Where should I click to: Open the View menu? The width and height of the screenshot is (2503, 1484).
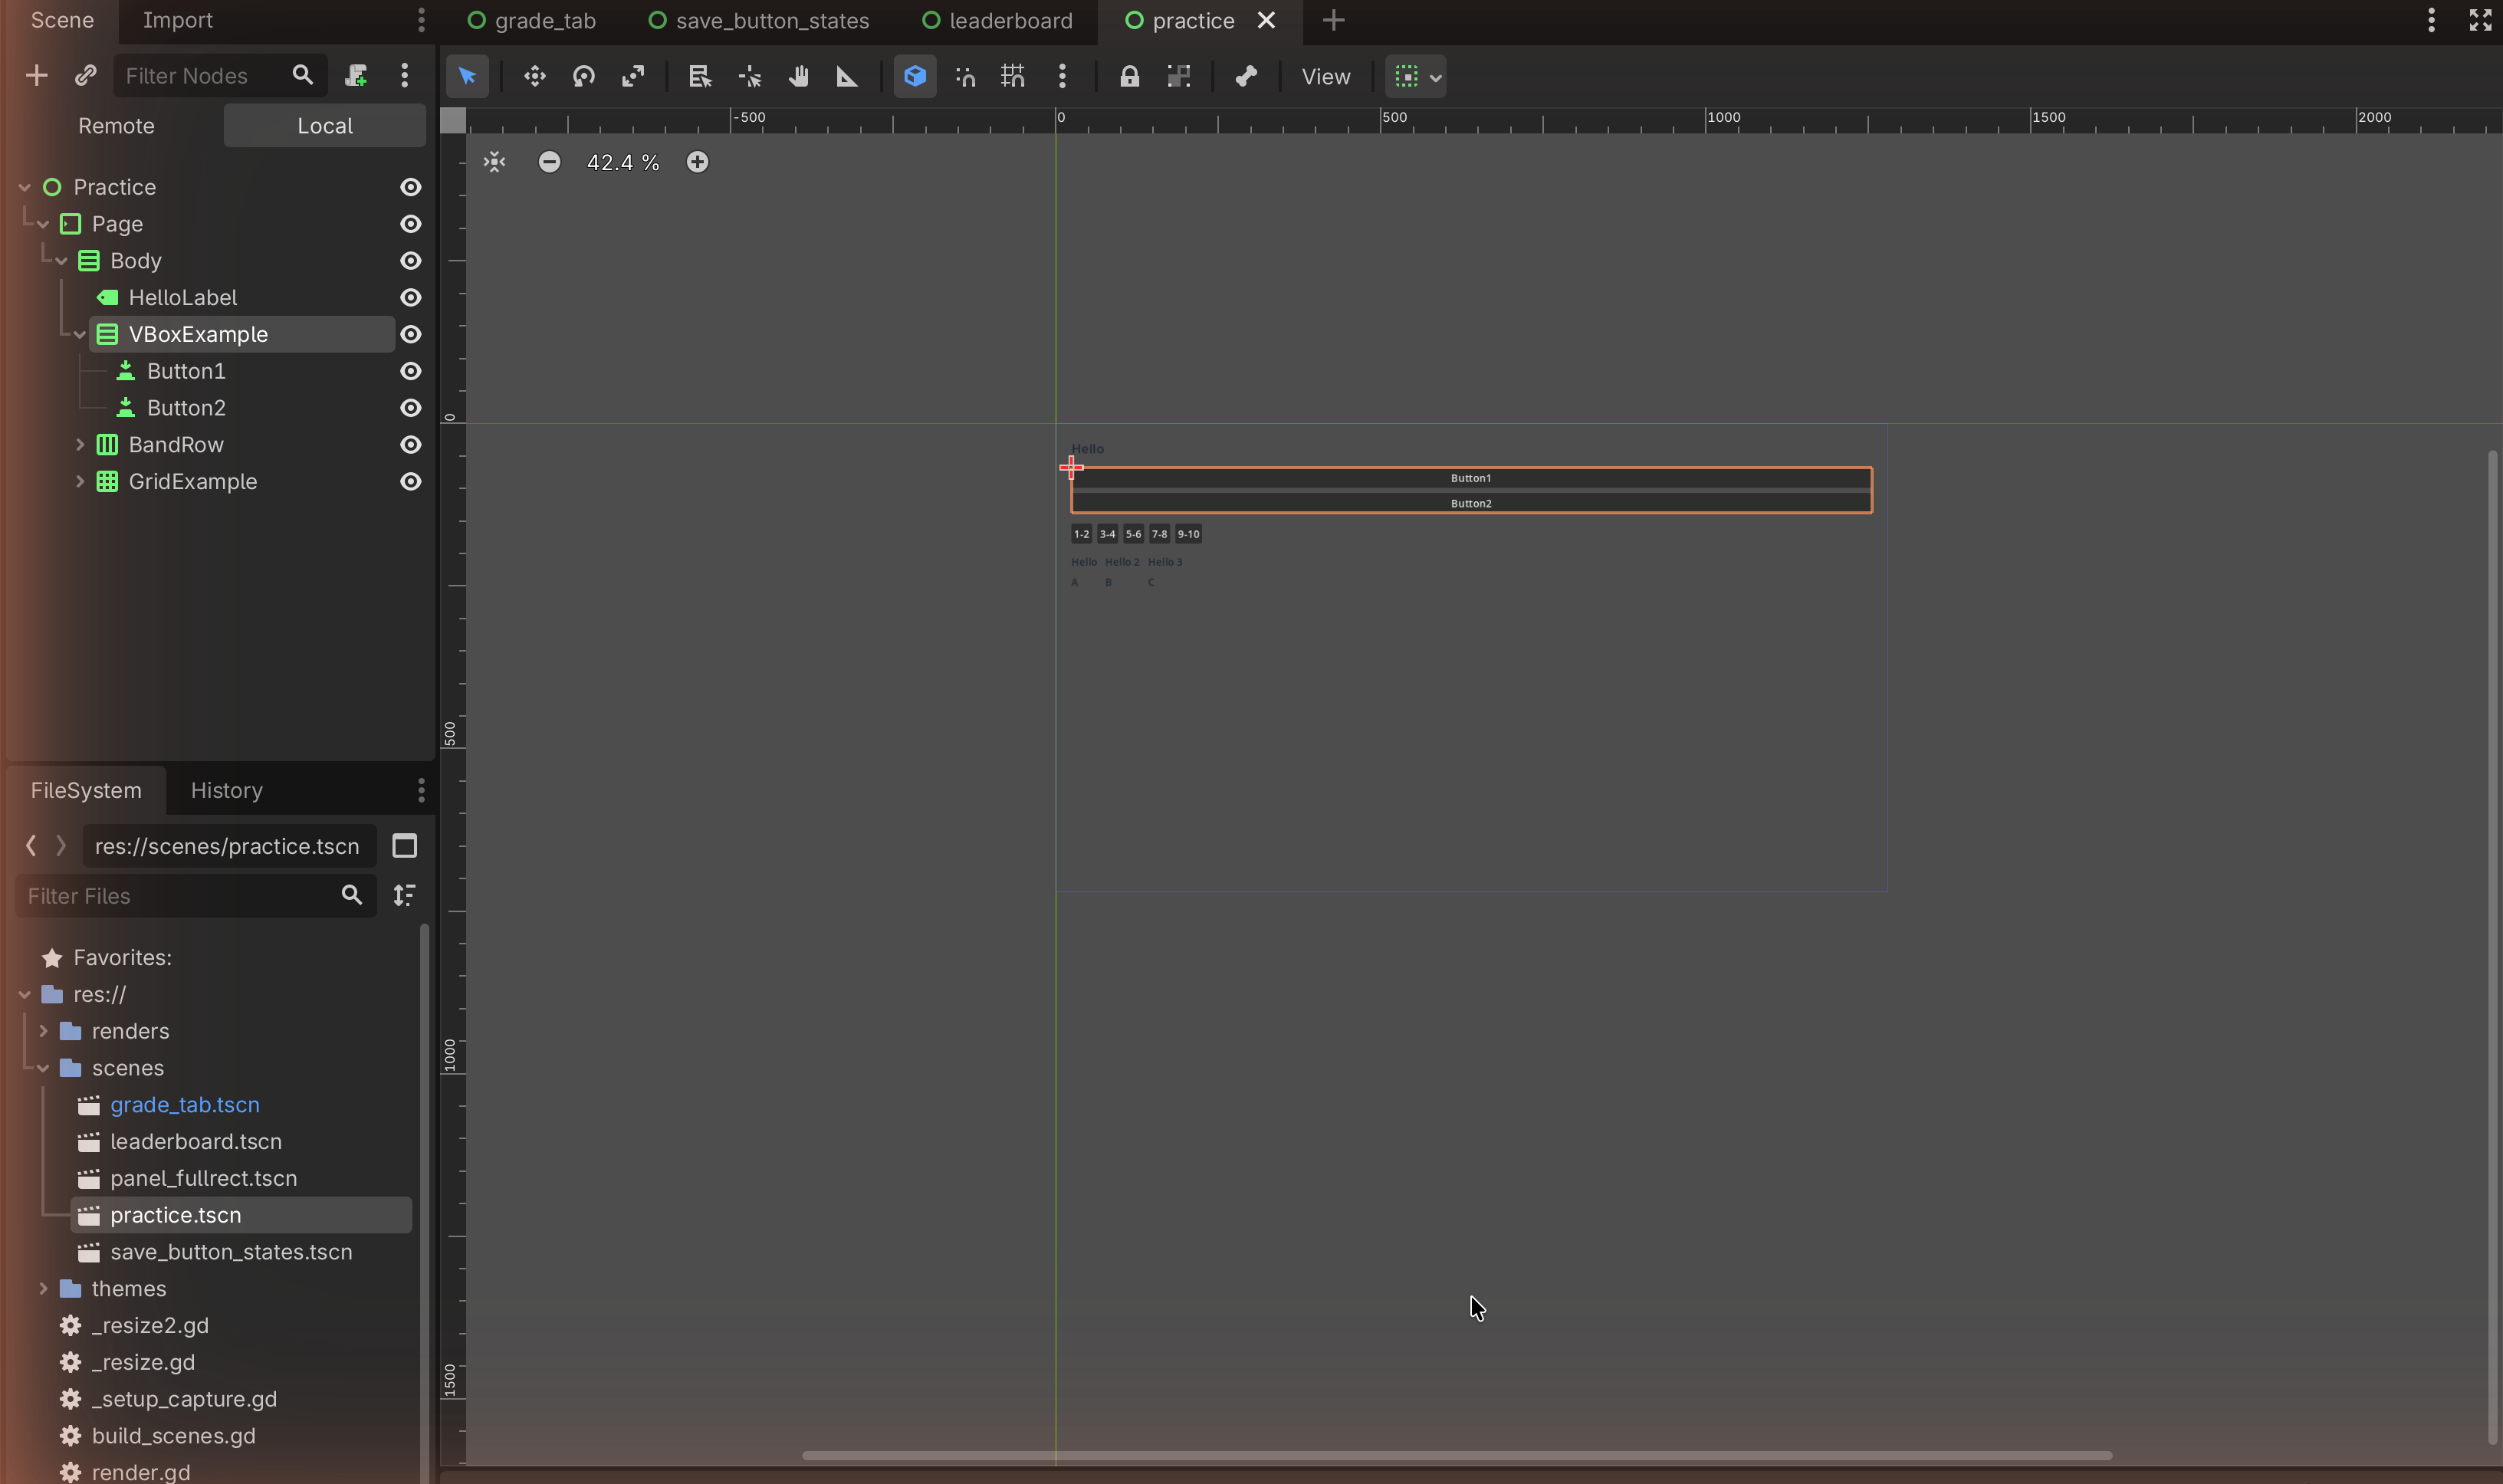click(1326, 76)
